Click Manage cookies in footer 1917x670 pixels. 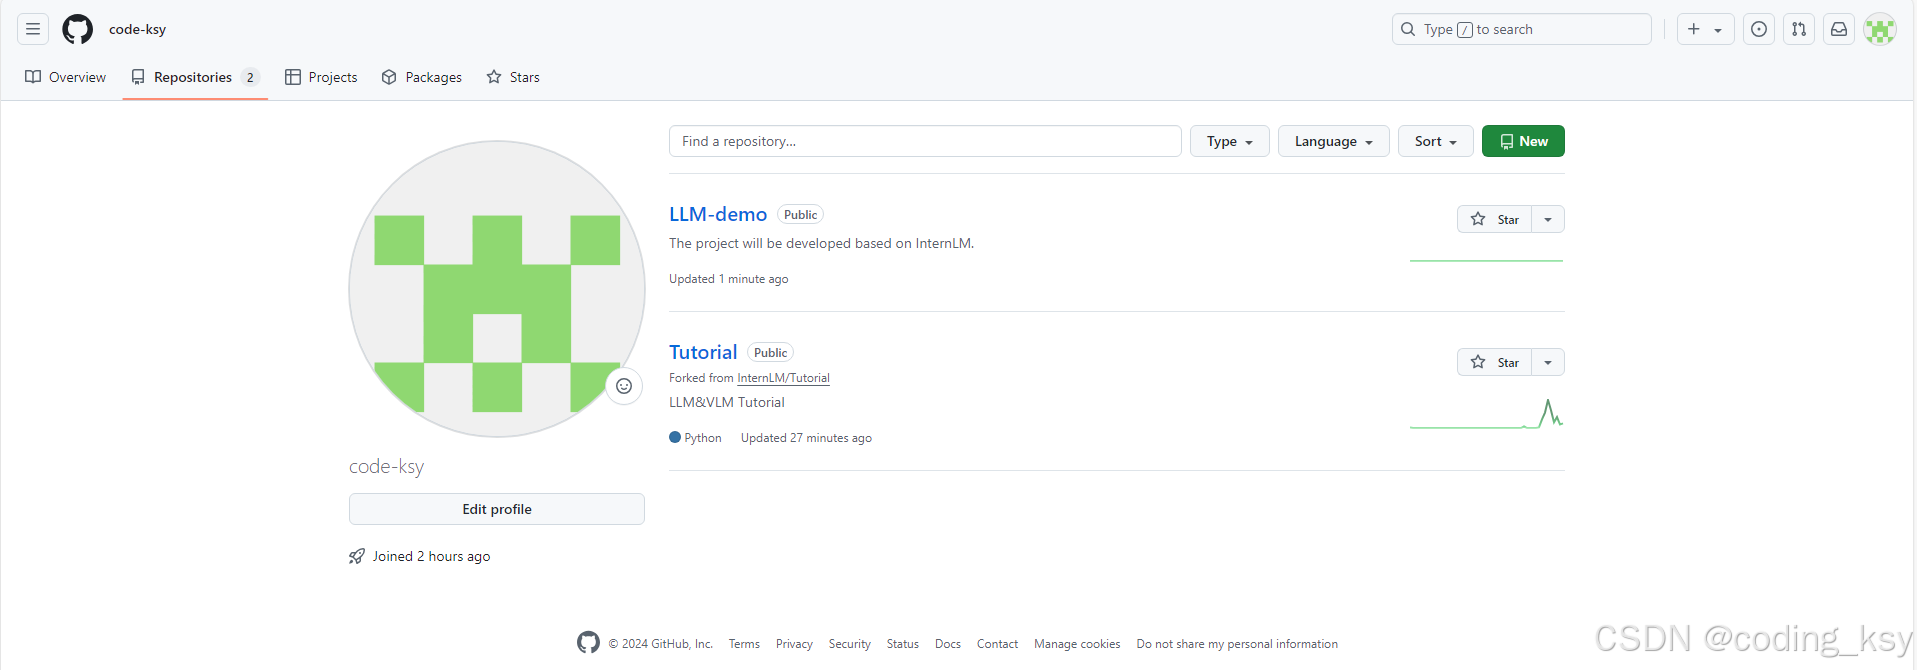[1077, 644]
